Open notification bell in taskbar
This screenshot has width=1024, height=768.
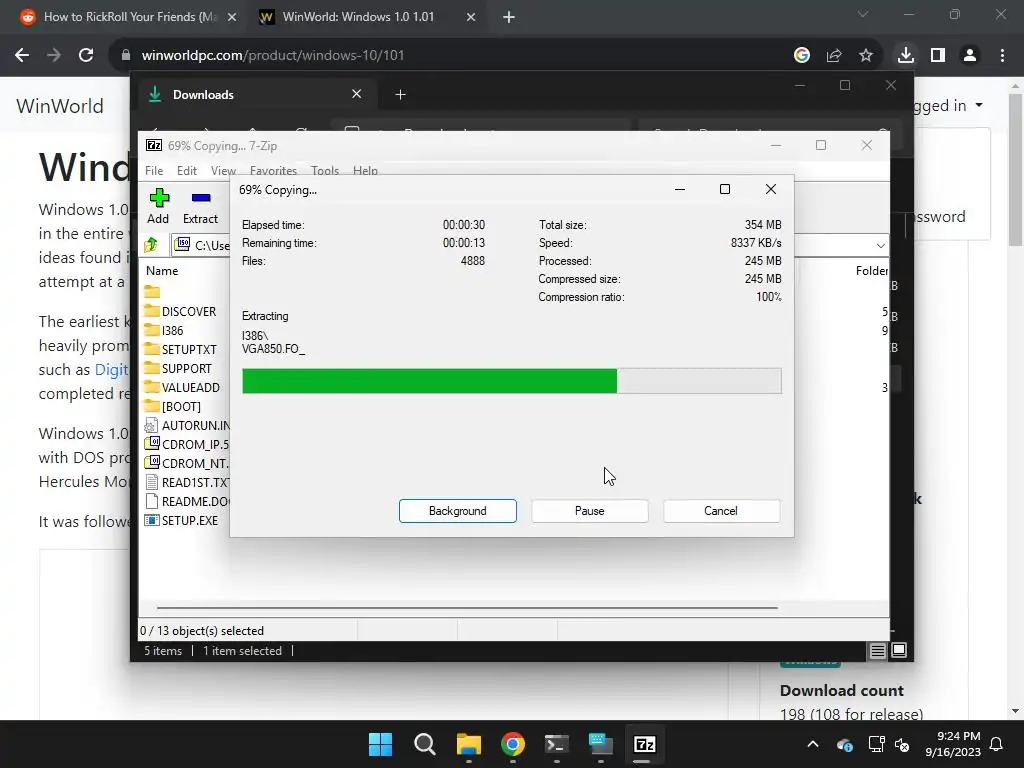(x=997, y=744)
